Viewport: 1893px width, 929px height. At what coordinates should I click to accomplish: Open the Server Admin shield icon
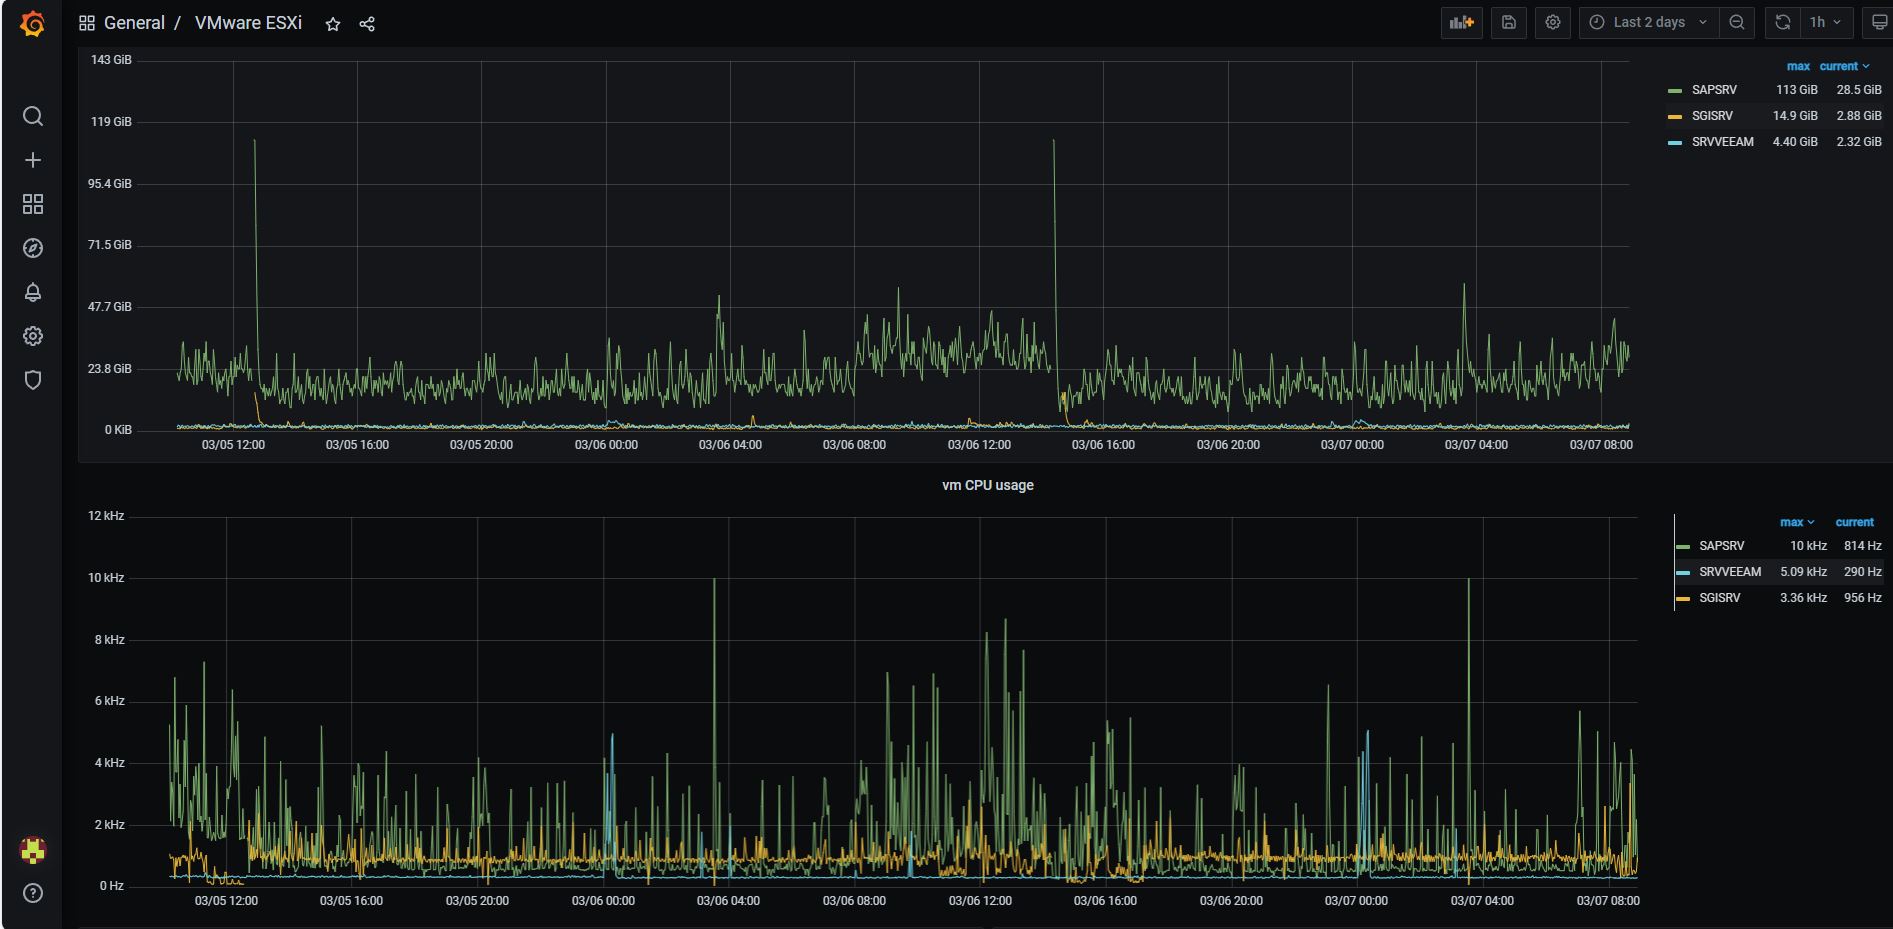point(33,380)
